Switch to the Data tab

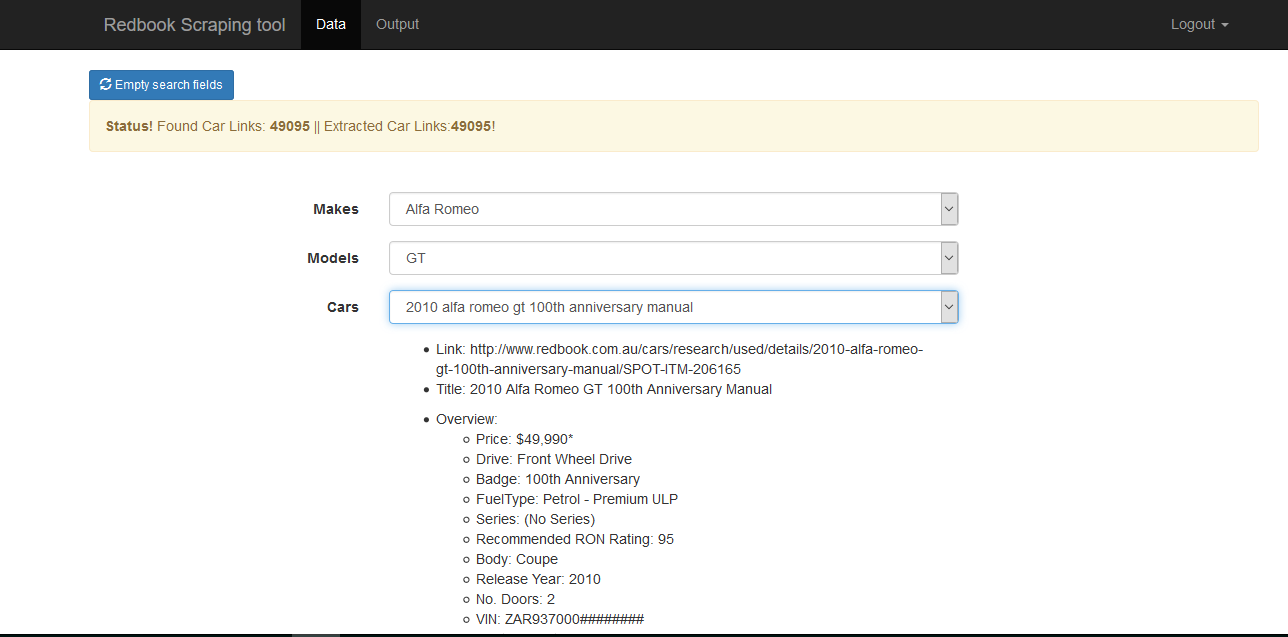point(331,24)
